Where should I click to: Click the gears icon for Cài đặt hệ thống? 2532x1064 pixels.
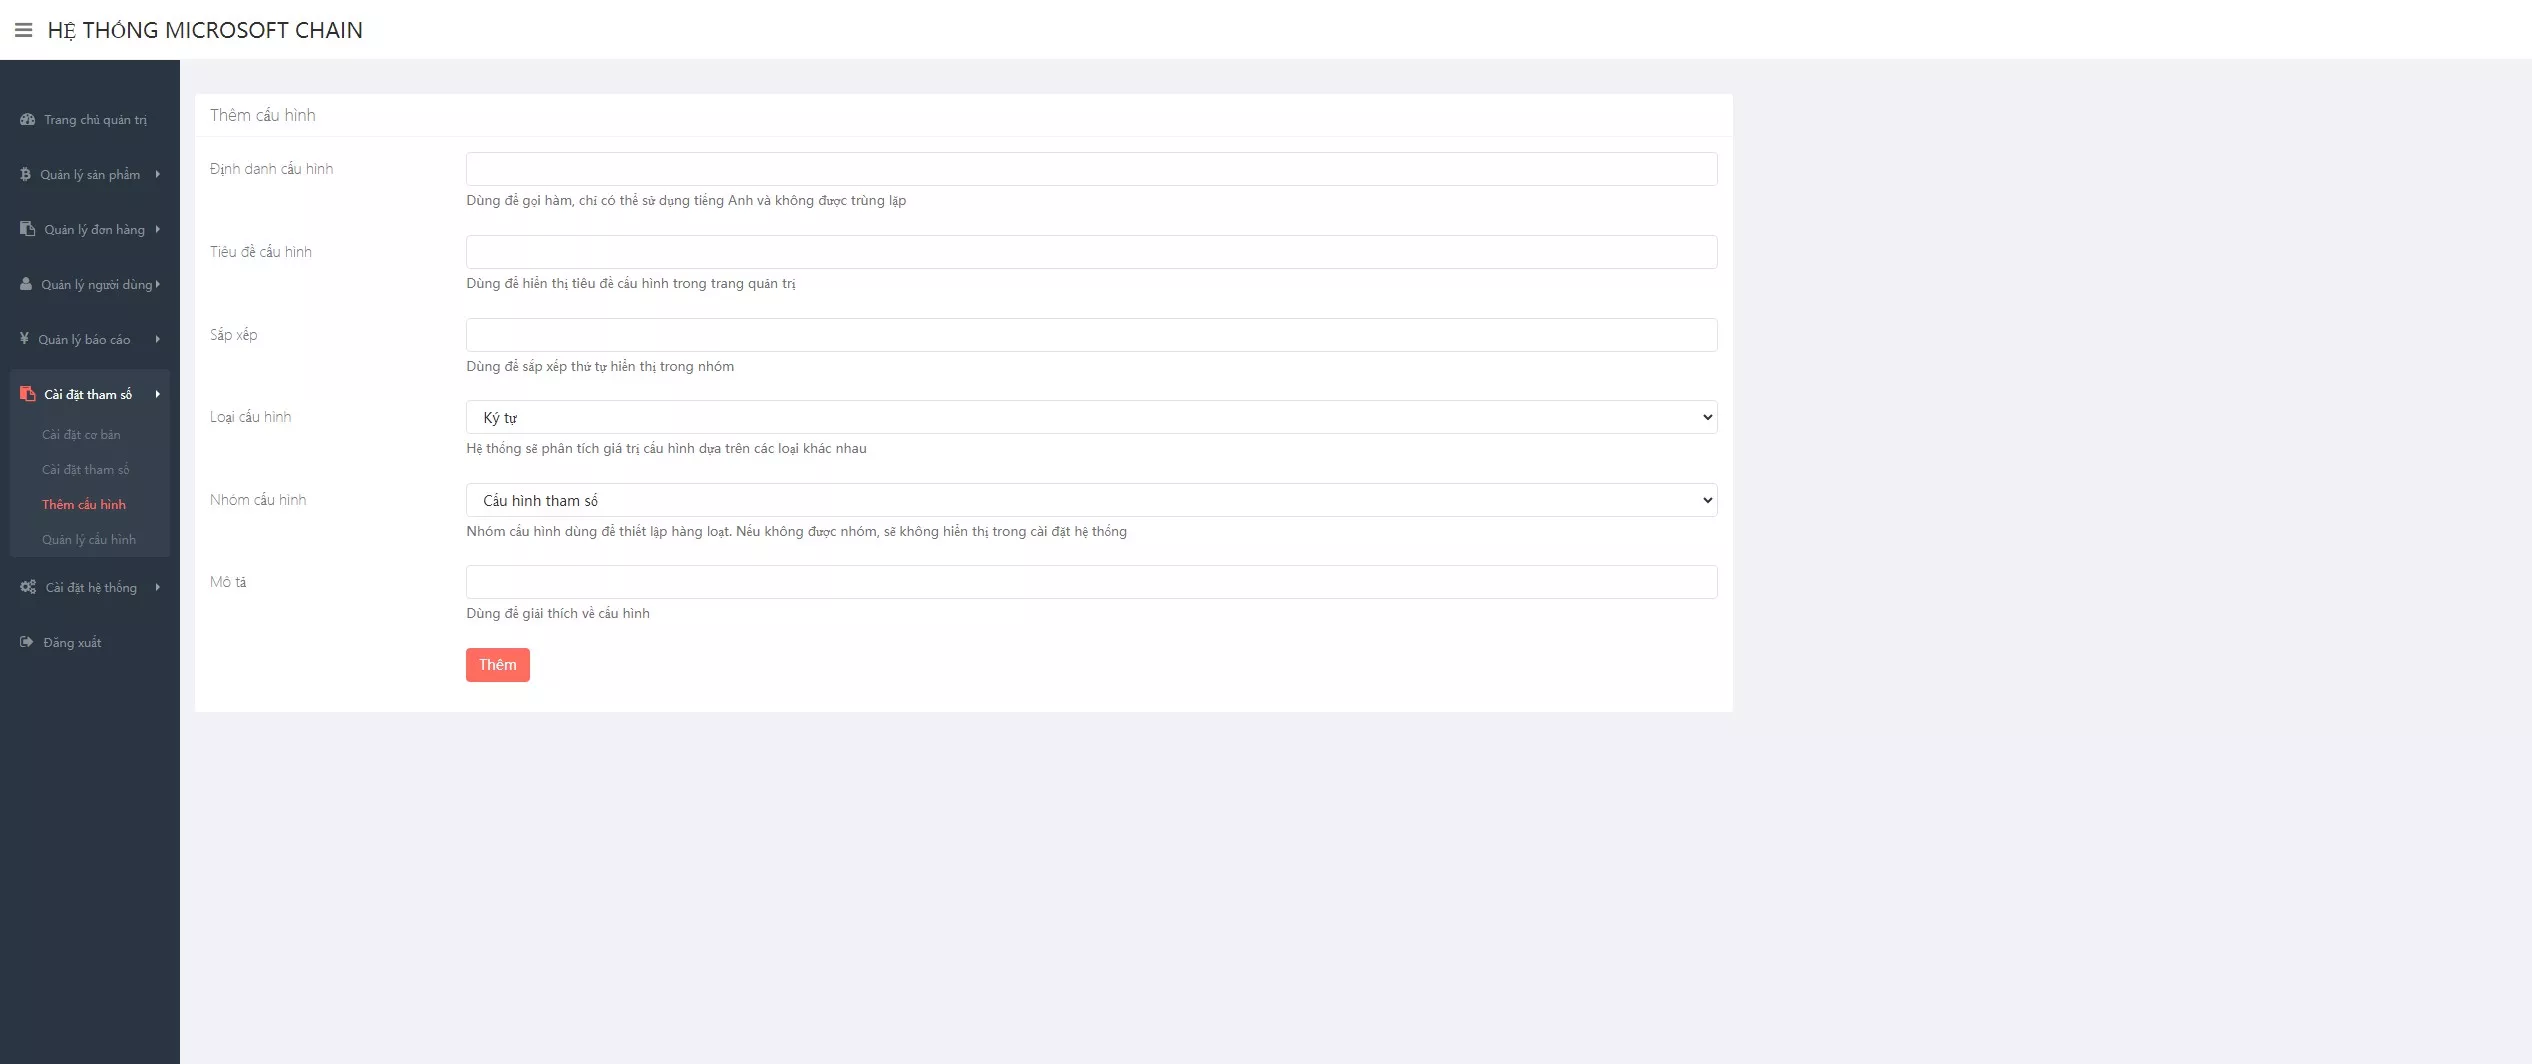click(x=28, y=587)
